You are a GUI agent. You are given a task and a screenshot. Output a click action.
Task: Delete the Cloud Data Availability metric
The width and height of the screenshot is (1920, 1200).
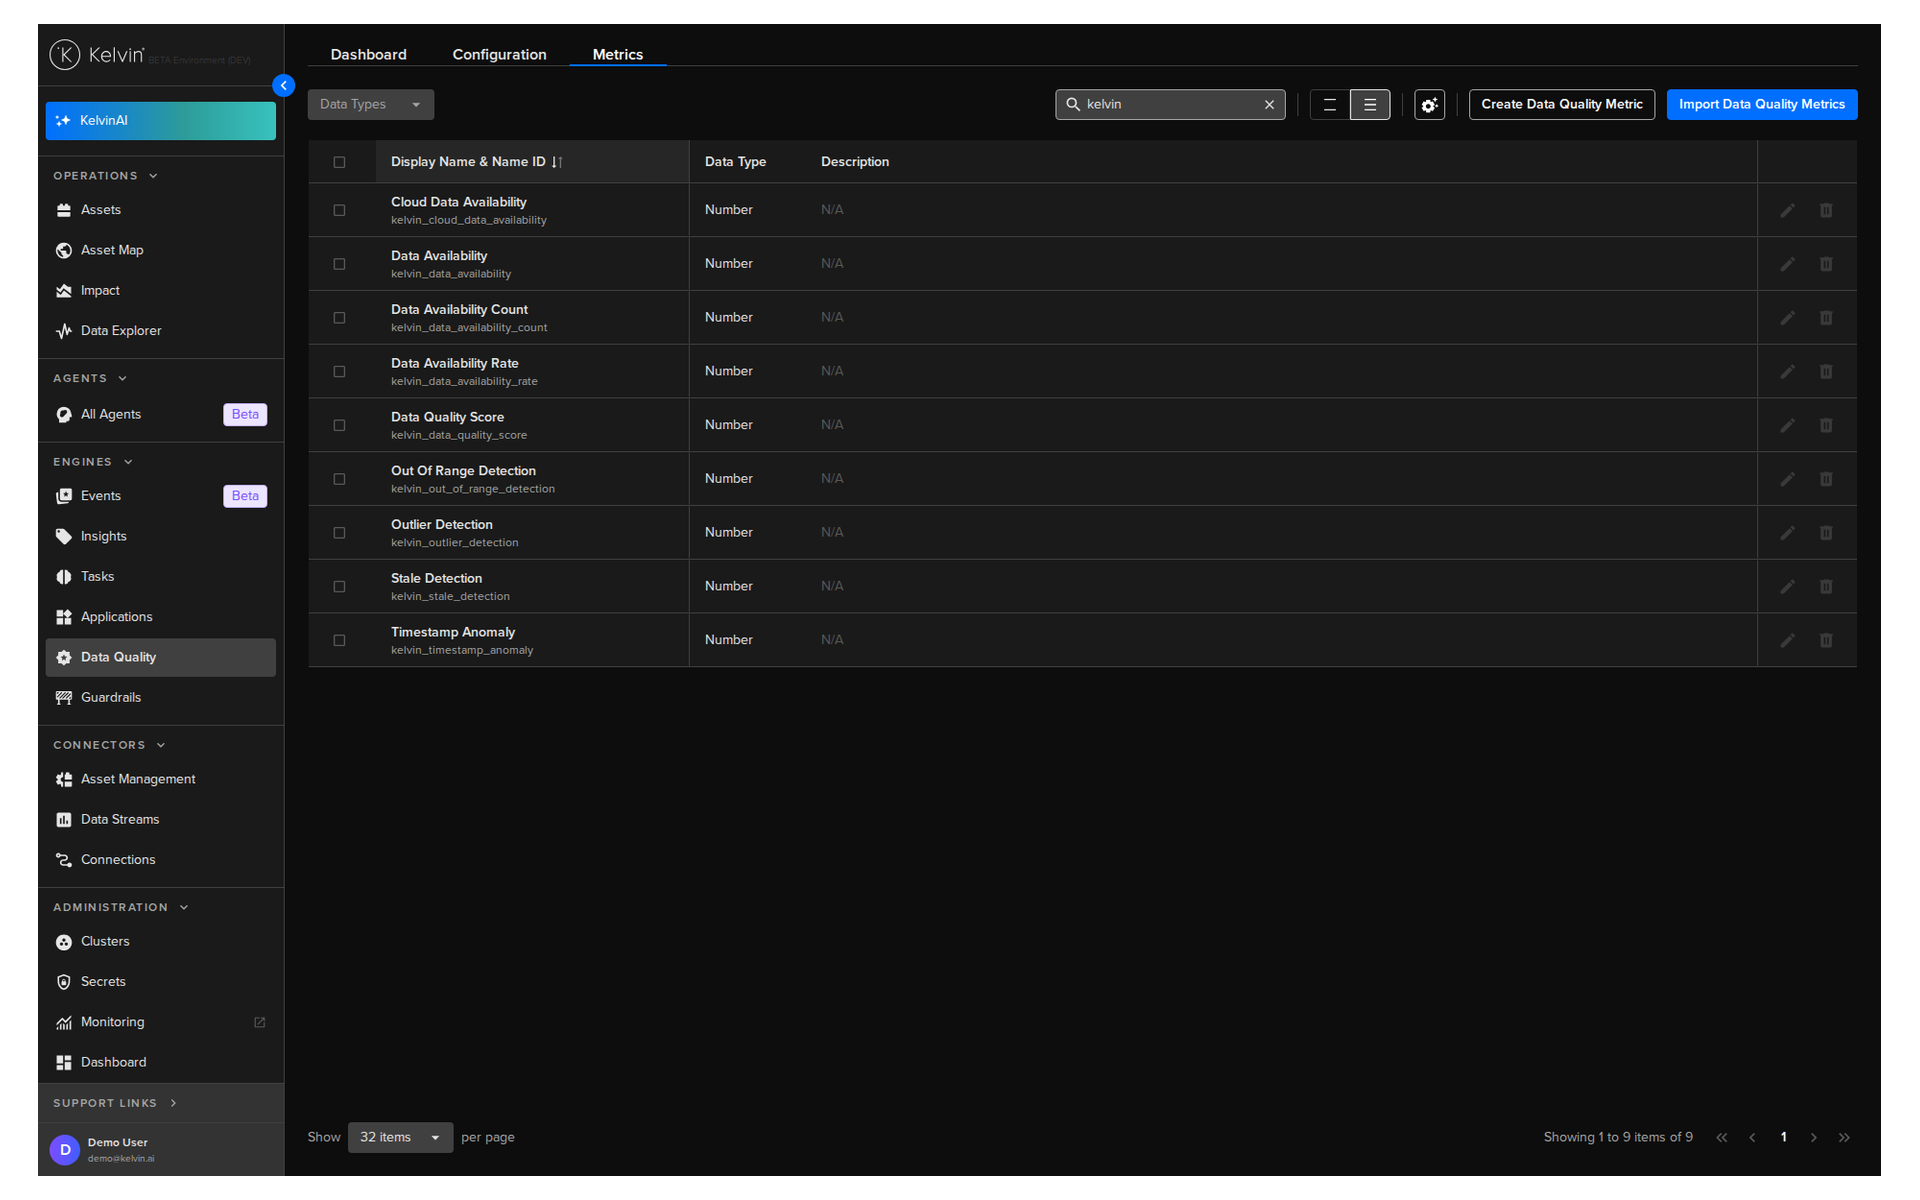(1826, 210)
